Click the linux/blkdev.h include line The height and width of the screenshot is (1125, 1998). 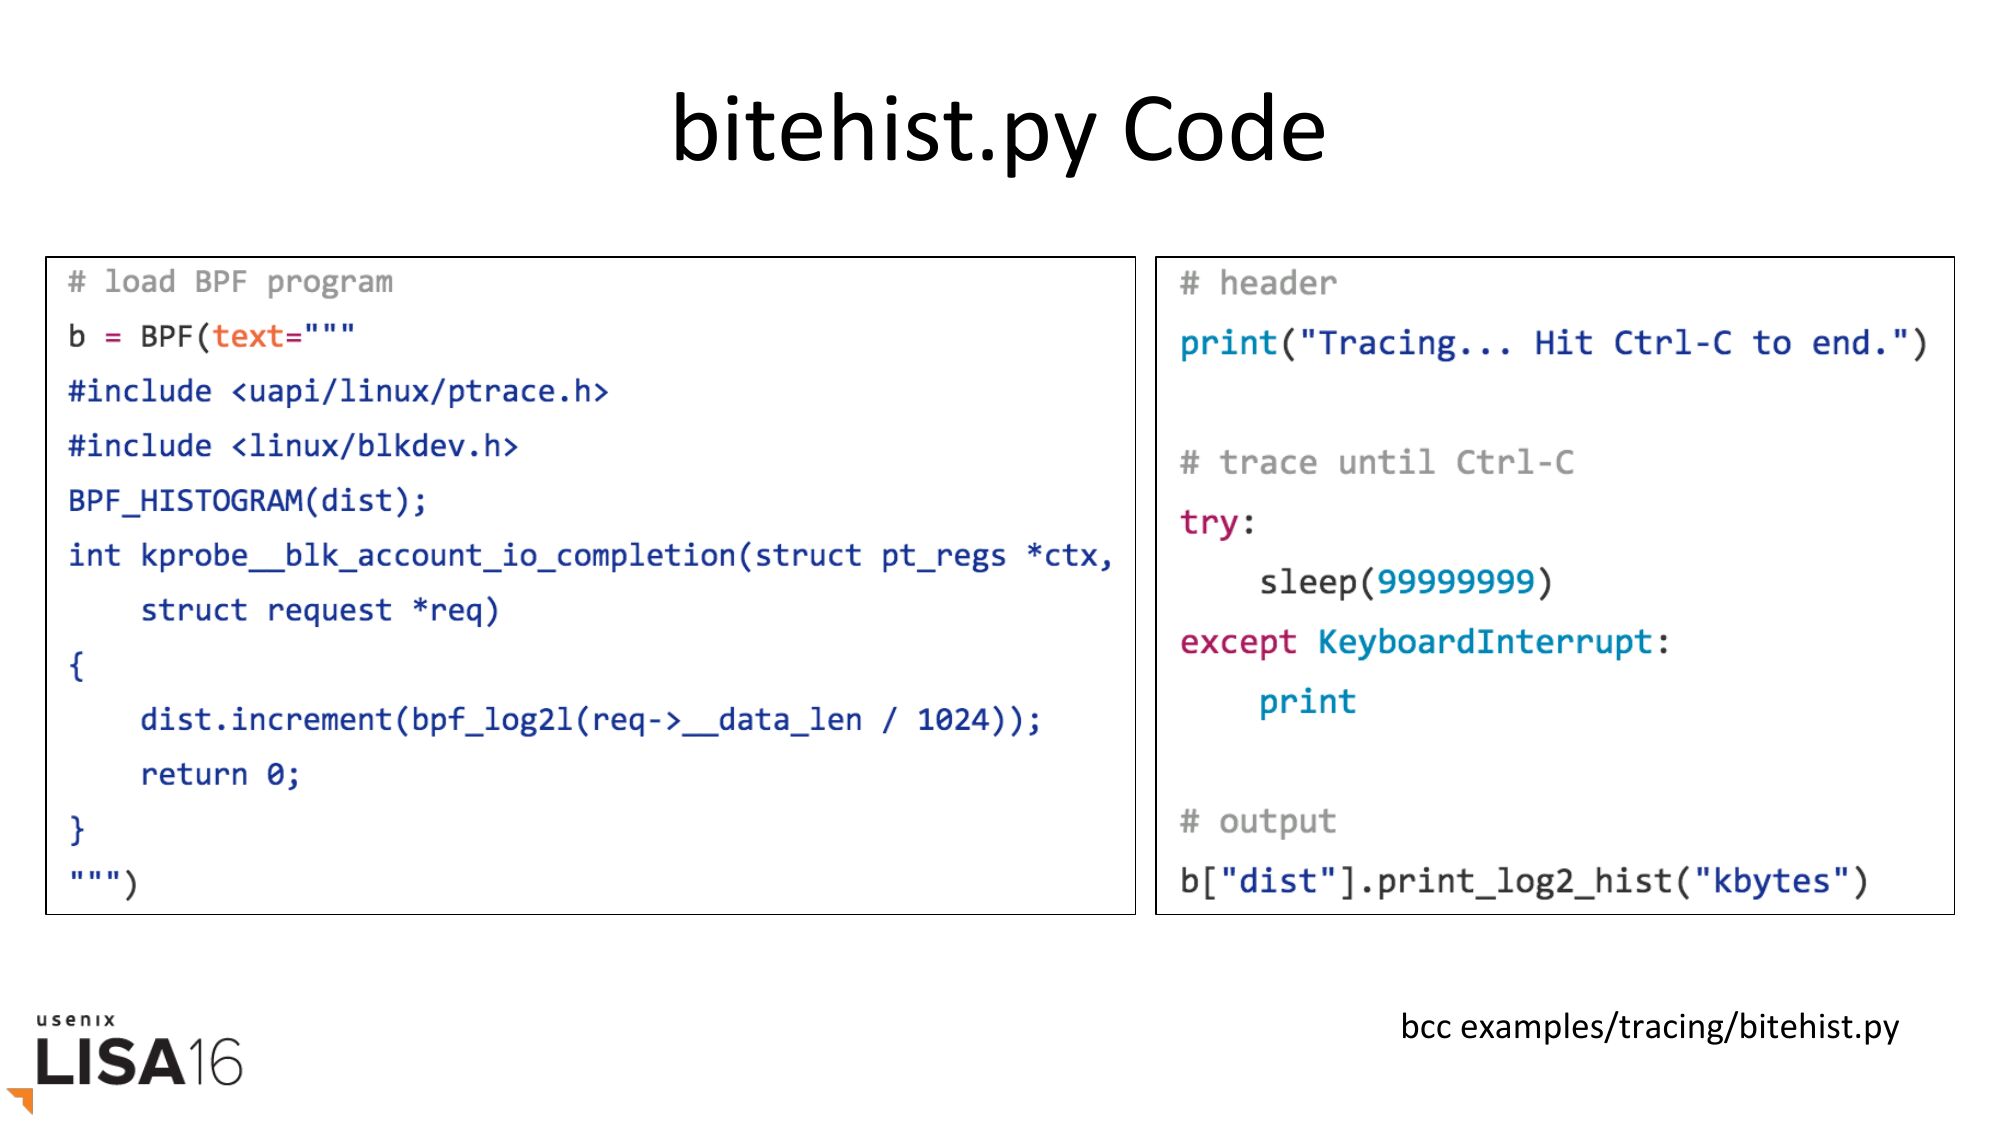point(293,446)
